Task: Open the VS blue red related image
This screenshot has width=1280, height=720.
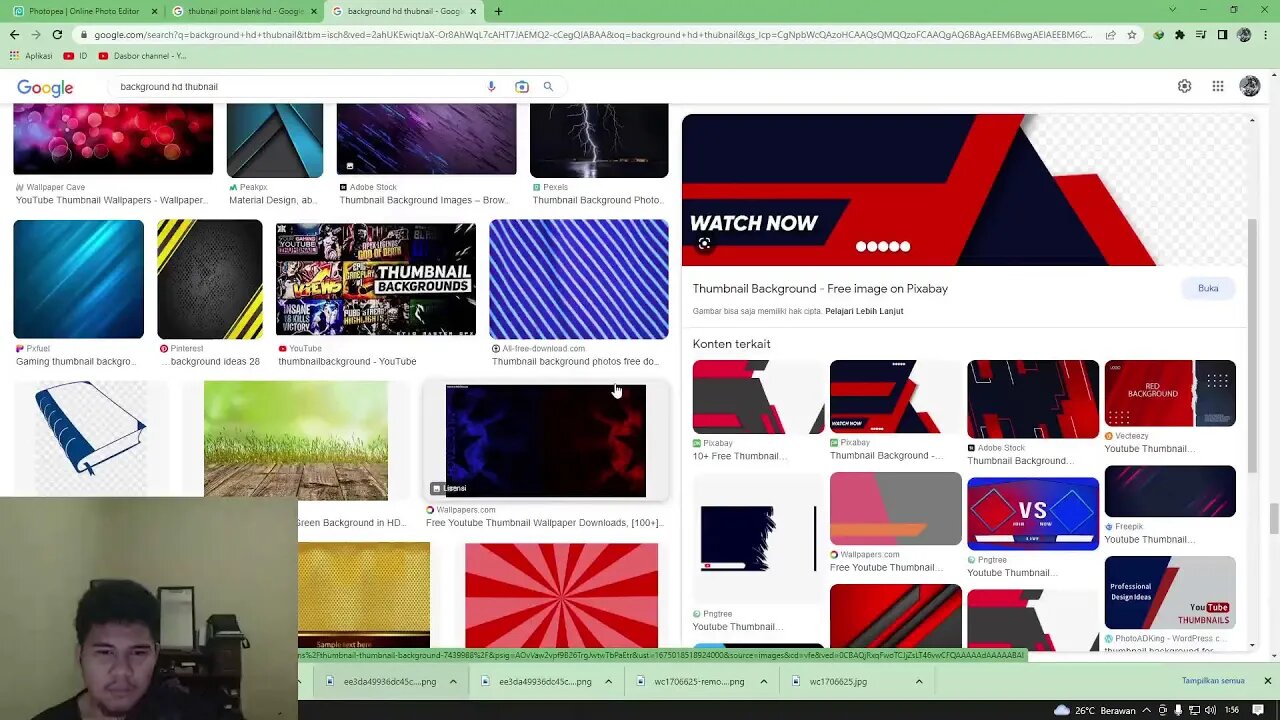Action: pyautogui.click(x=1033, y=514)
